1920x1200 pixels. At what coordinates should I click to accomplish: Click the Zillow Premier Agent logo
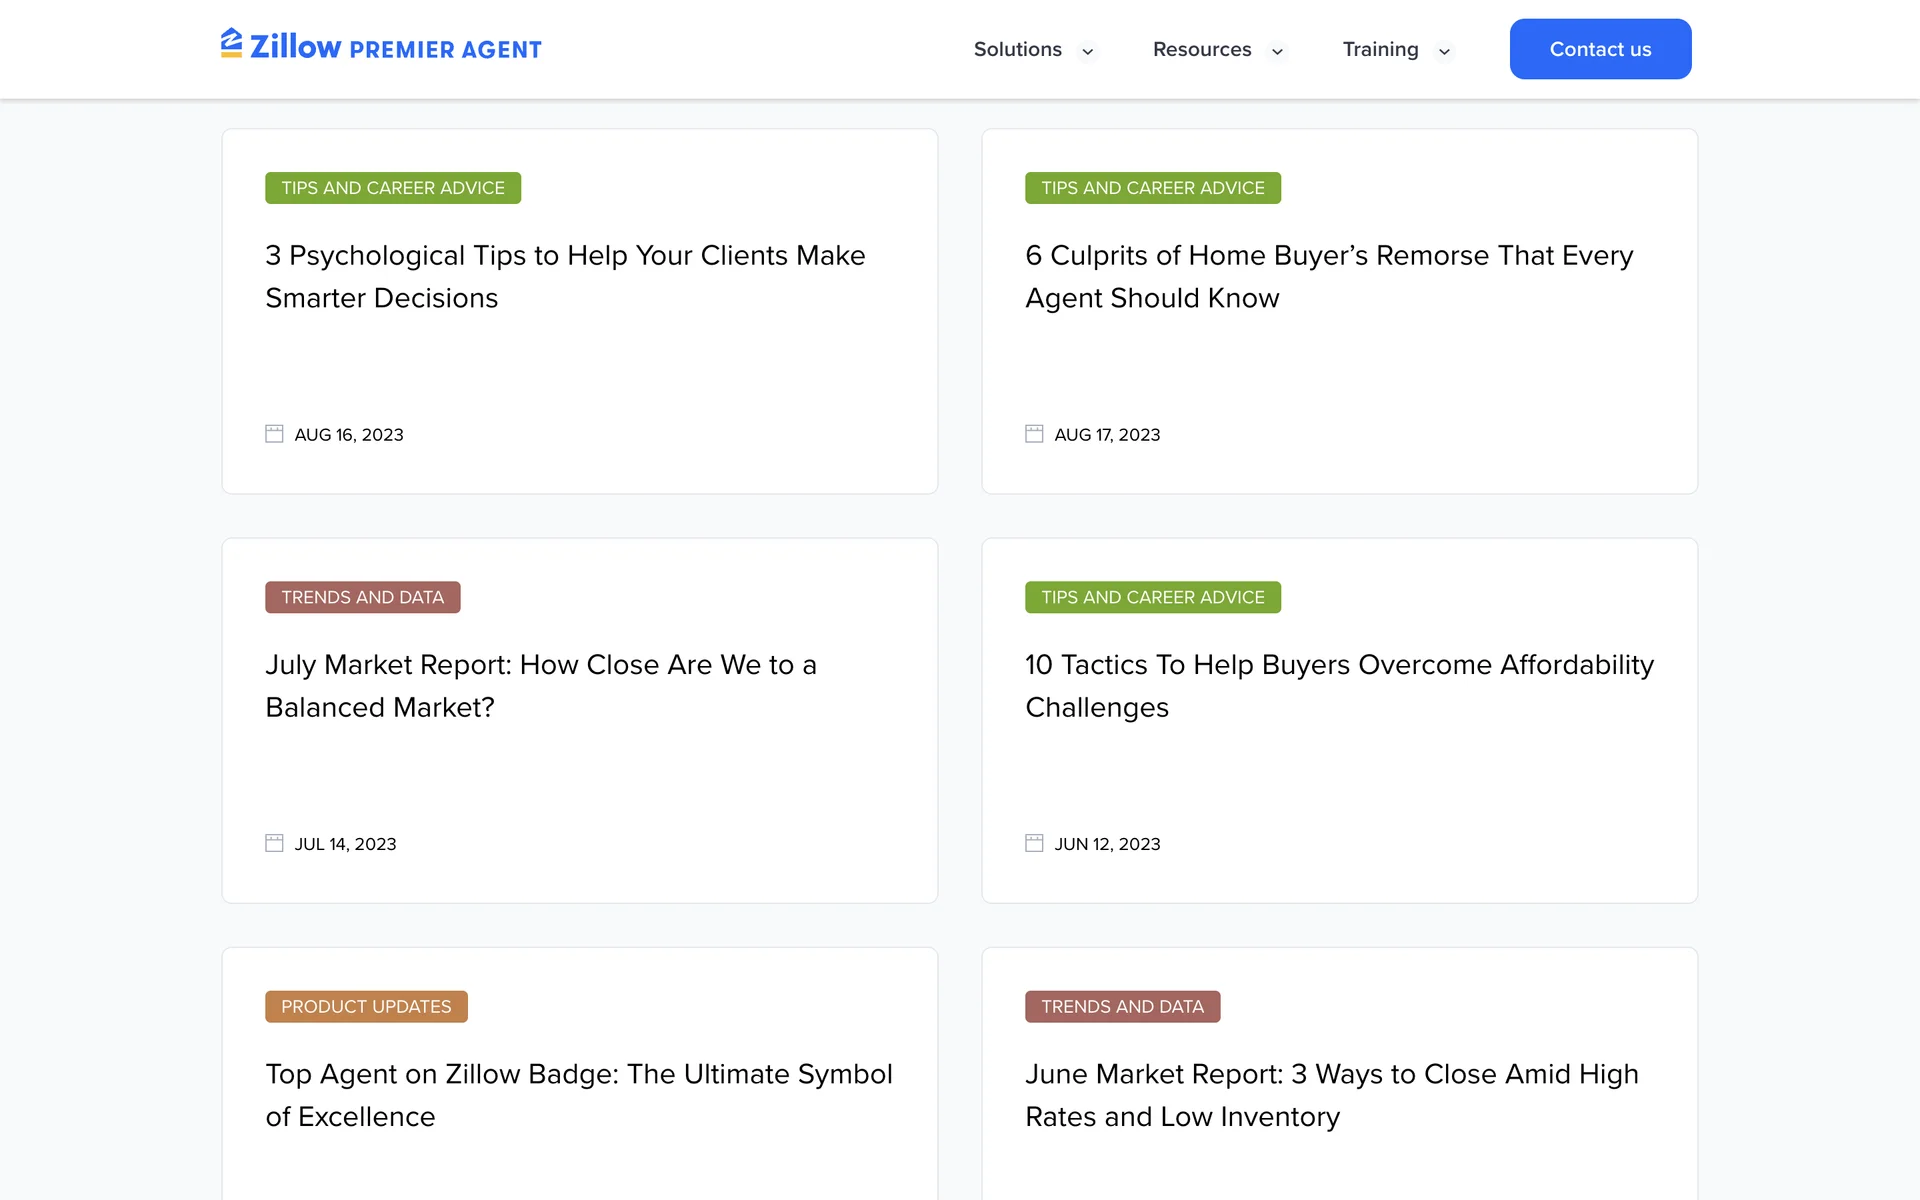[x=381, y=47]
